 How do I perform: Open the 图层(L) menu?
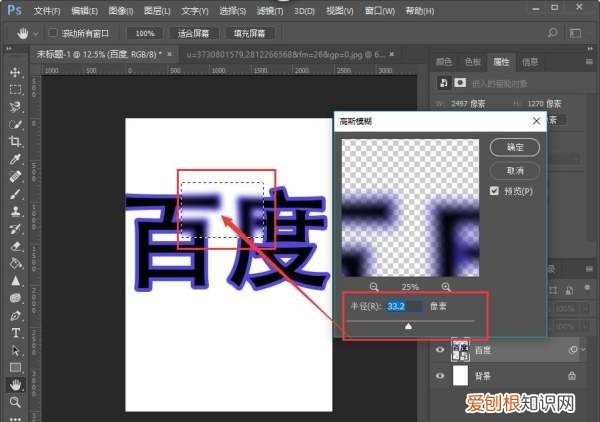tap(157, 11)
